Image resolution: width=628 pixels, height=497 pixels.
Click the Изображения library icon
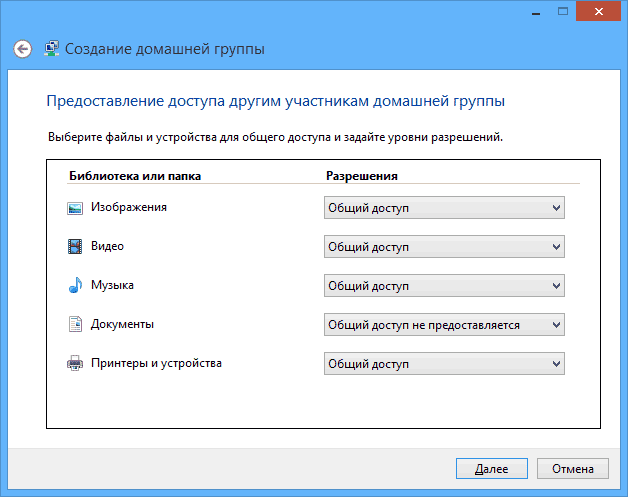[75, 208]
